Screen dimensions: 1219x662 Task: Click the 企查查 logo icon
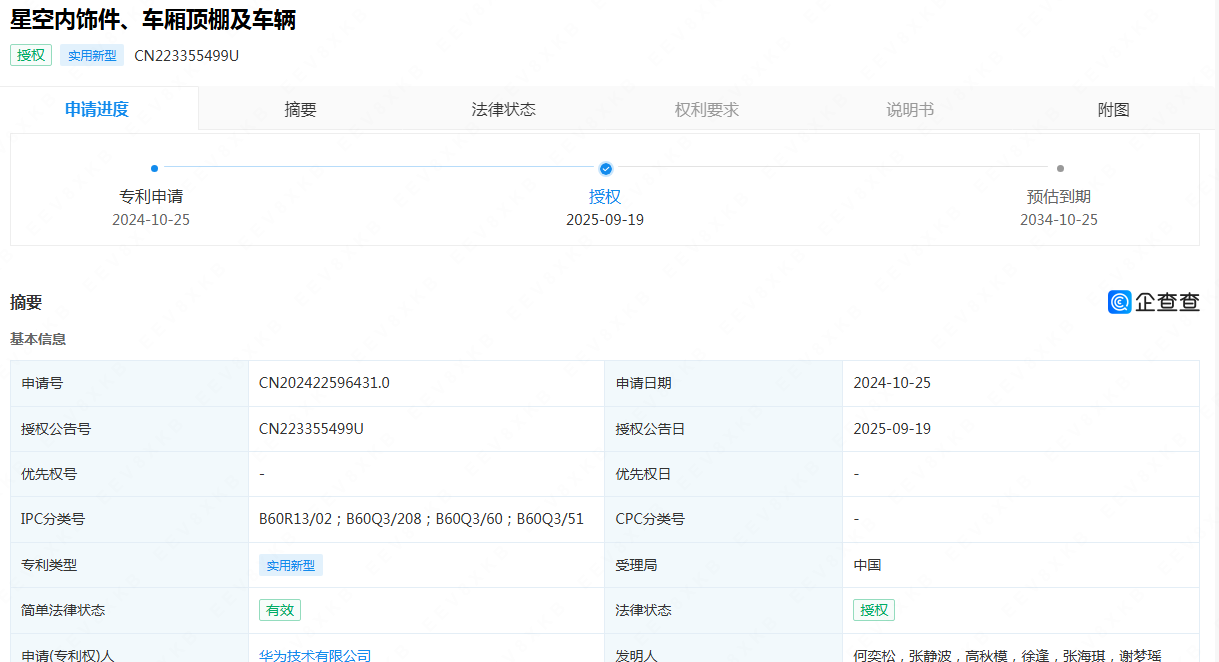pos(1120,302)
